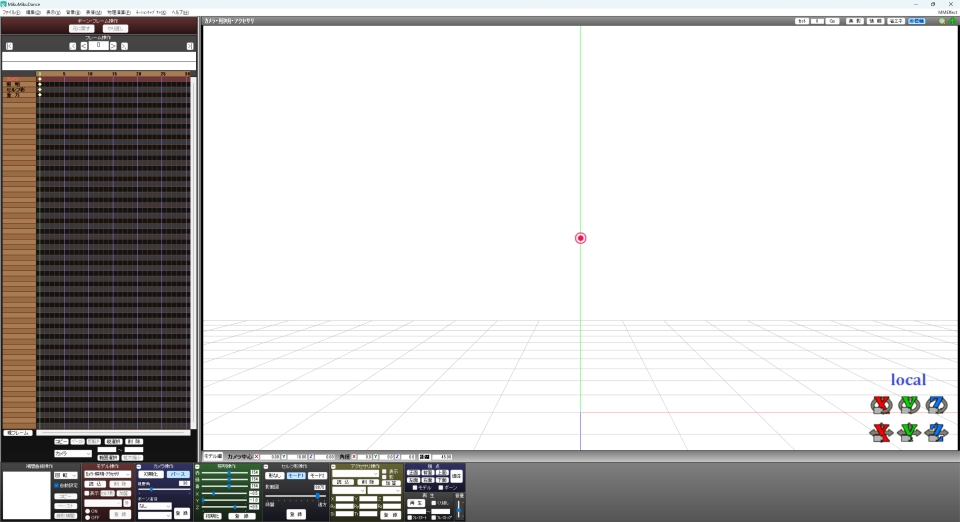This screenshot has height=522, width=960.
Task: Toggle the model display checkbox
Action: 87,493
